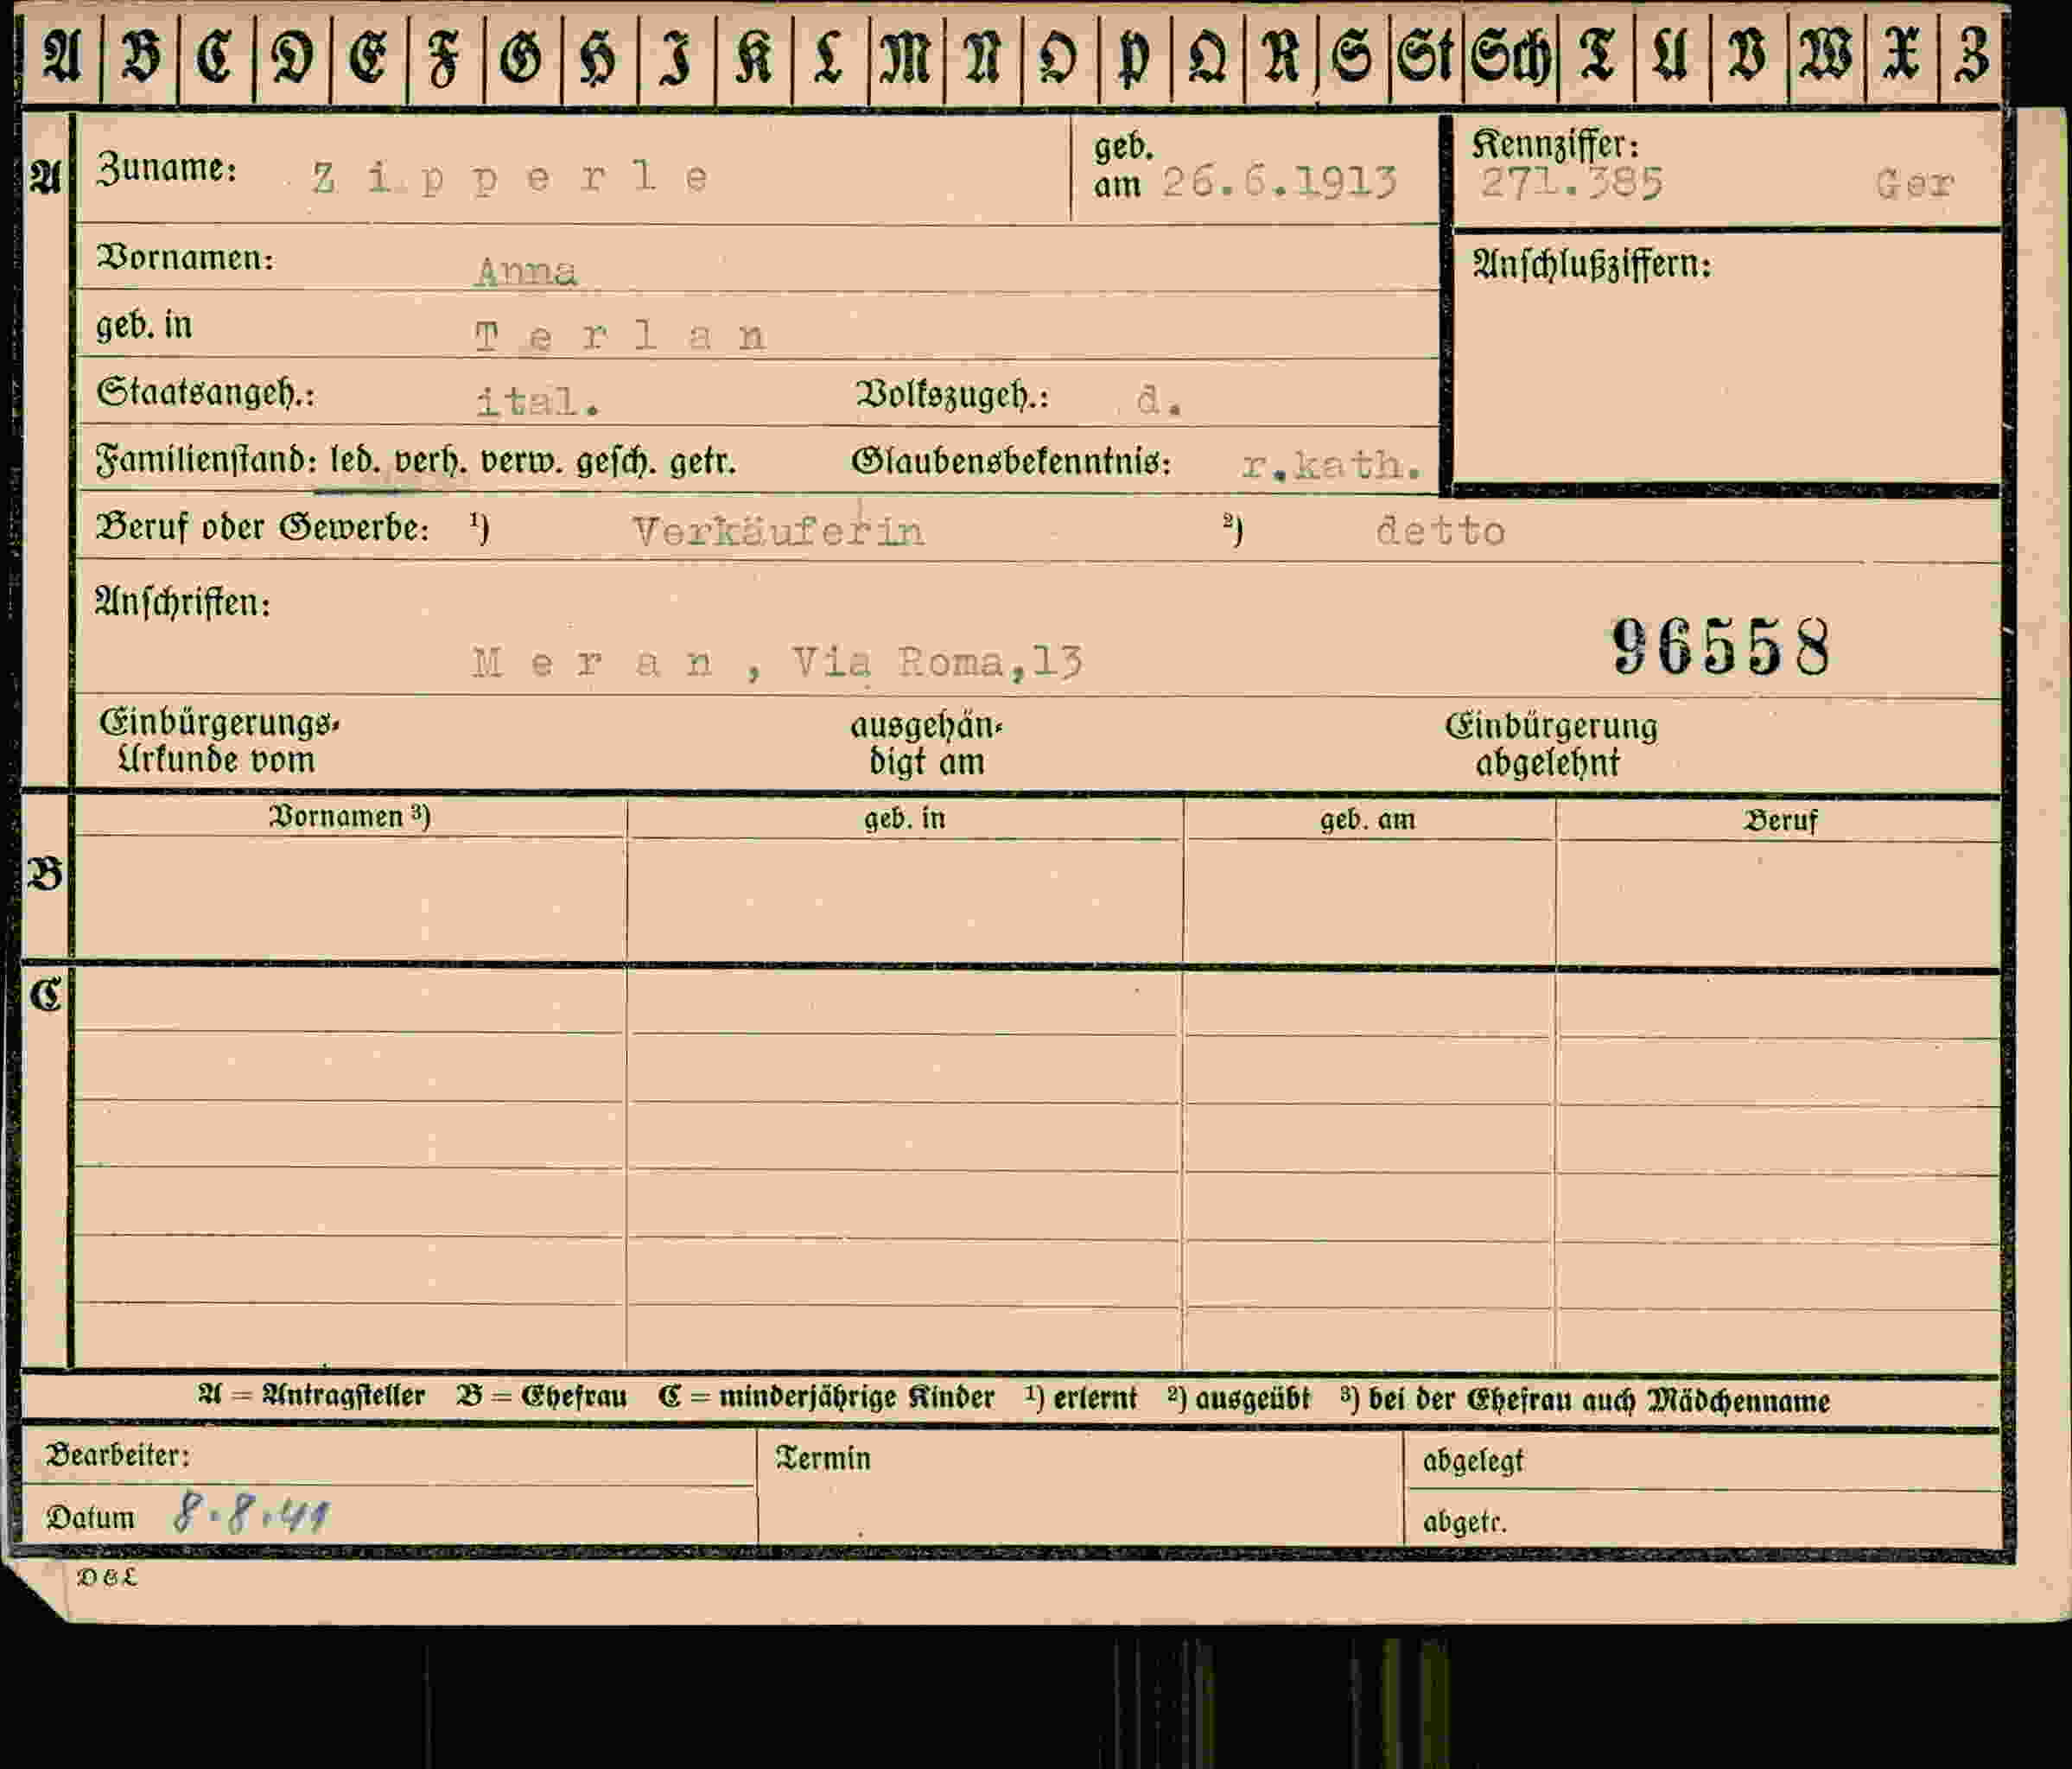The width and height of the screenshot is (2072, 1769).
Task: Click the underlined marital status 'led.'
Action: pos(355,461)
